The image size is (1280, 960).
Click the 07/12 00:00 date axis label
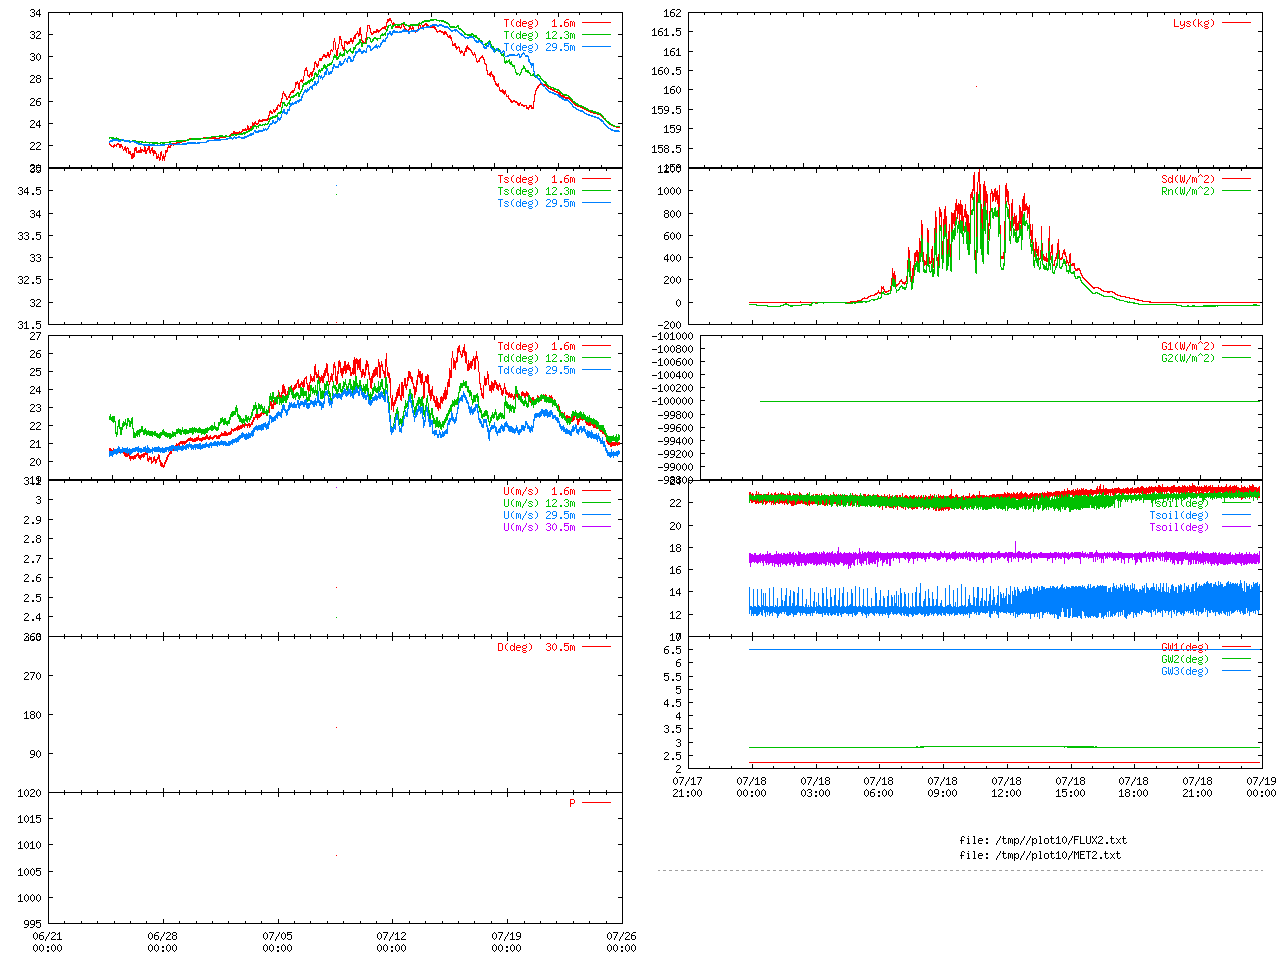click(x=392, y=942)
